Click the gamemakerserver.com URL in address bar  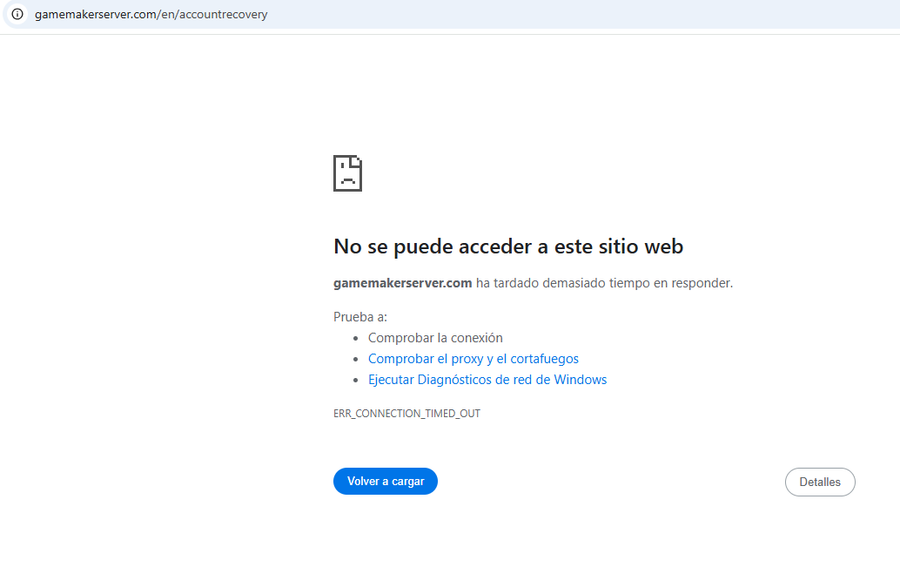[x=151, y=14]
